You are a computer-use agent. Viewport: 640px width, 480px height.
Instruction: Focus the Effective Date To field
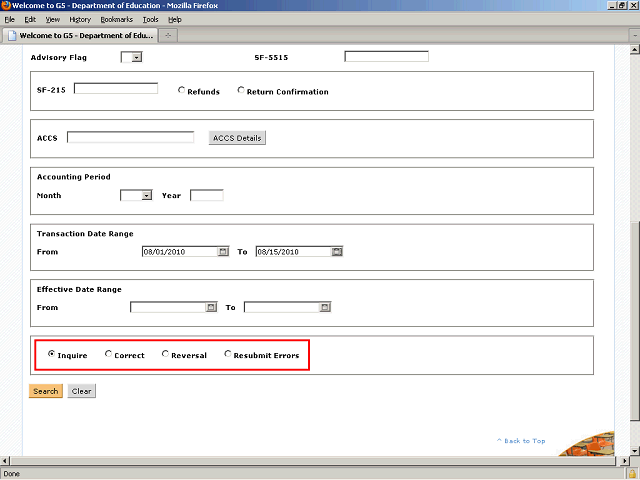pyautogui.click(x=282, y=307)
